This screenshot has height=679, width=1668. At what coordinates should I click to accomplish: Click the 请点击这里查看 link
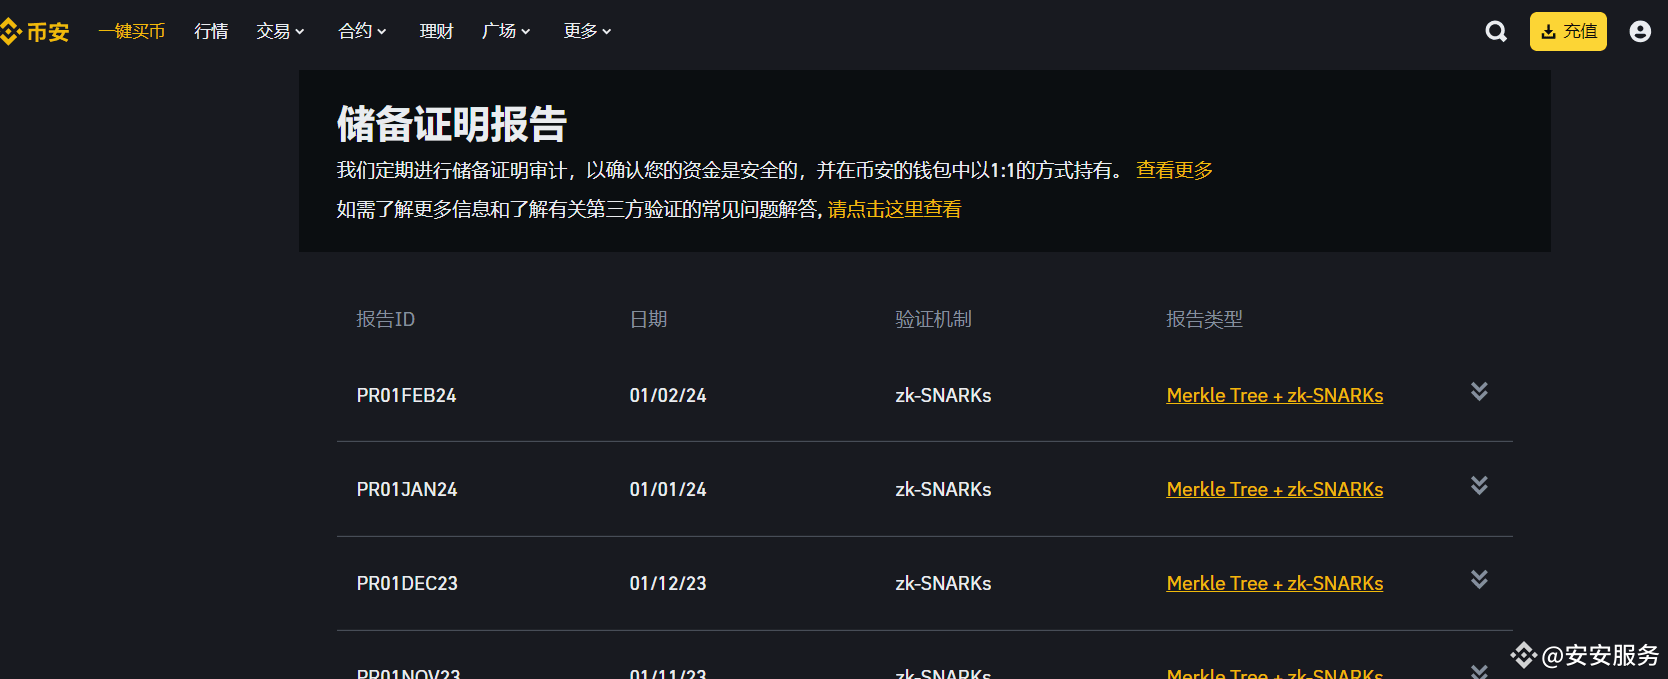pos(894,210)
